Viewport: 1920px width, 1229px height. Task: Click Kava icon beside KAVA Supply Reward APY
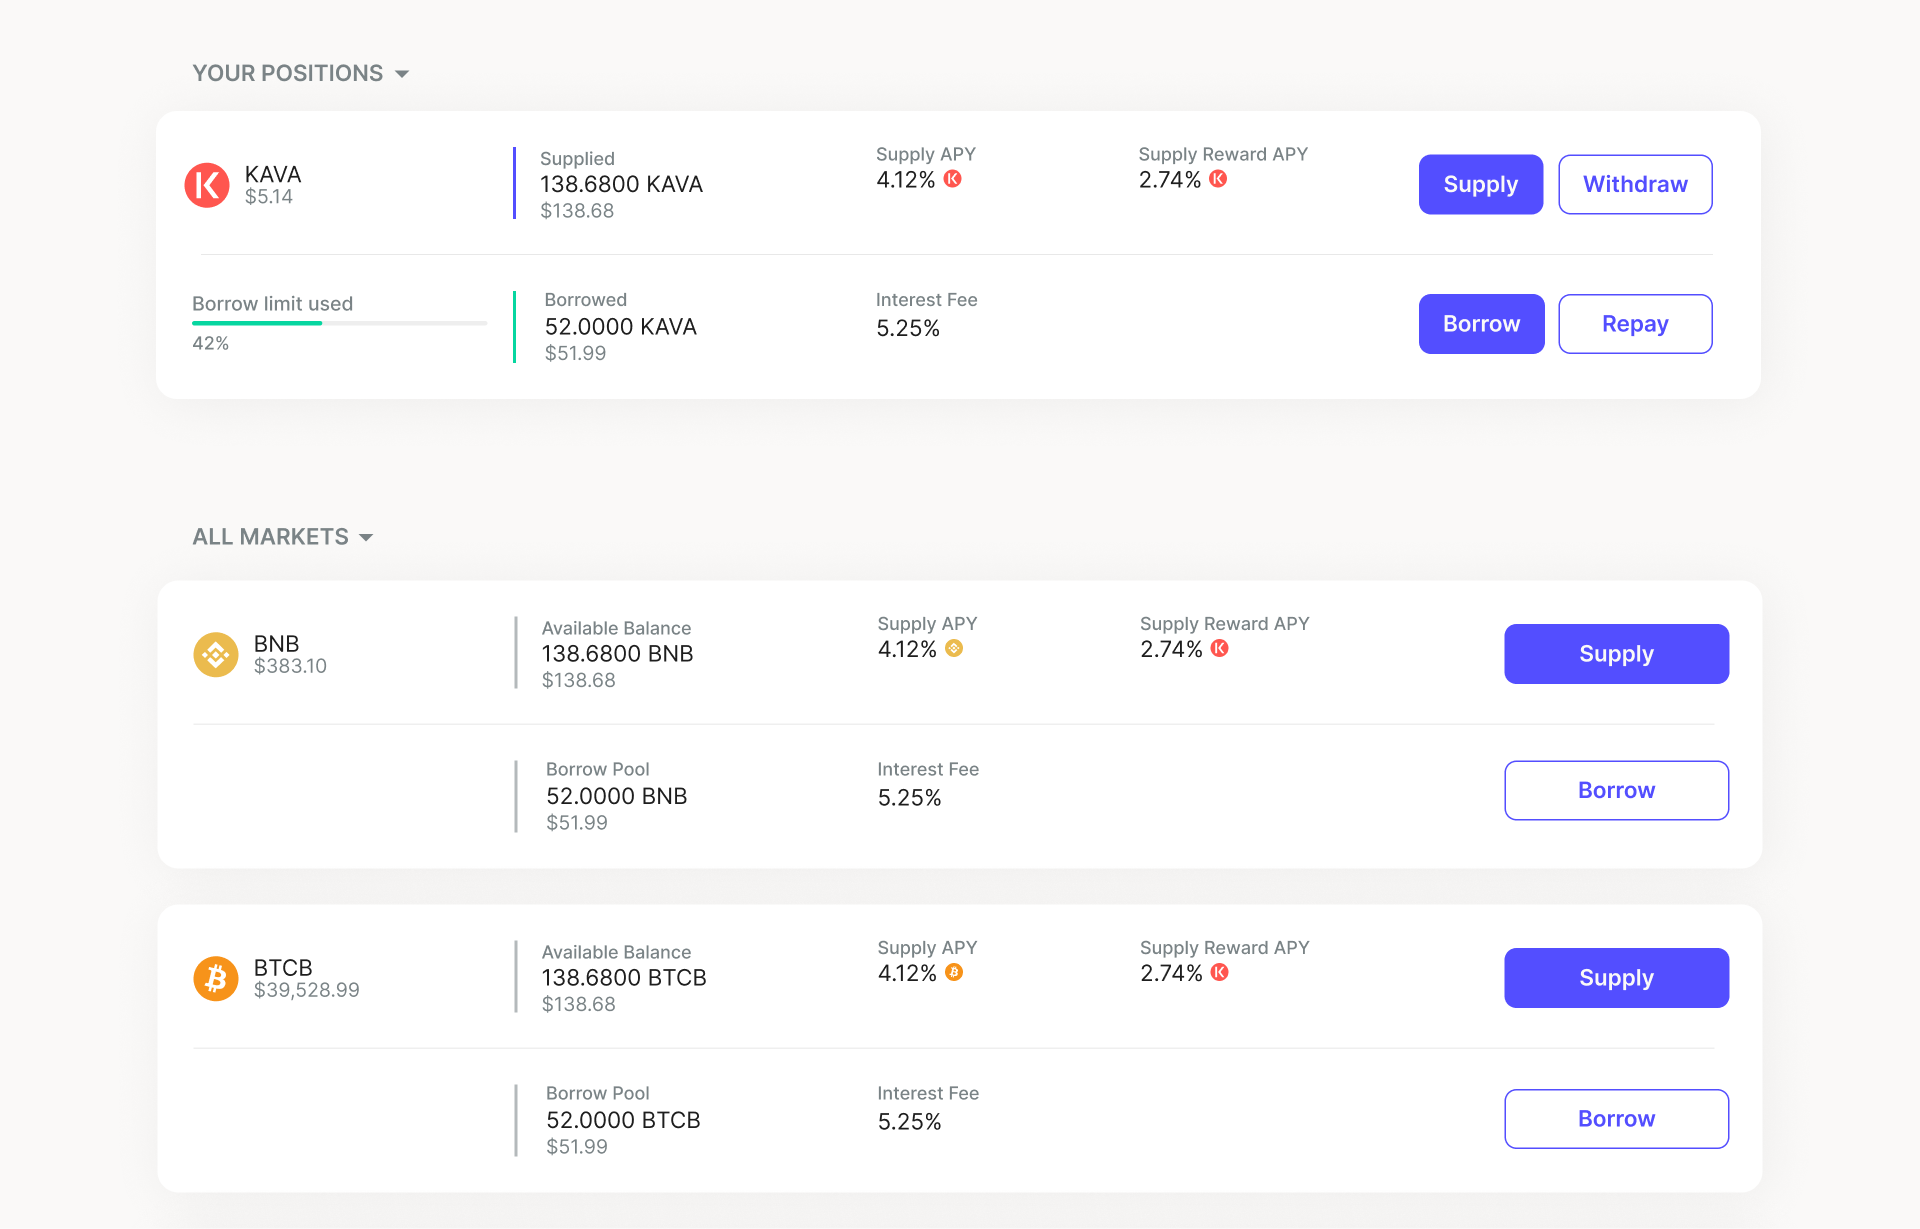(x=1218, y=179)
